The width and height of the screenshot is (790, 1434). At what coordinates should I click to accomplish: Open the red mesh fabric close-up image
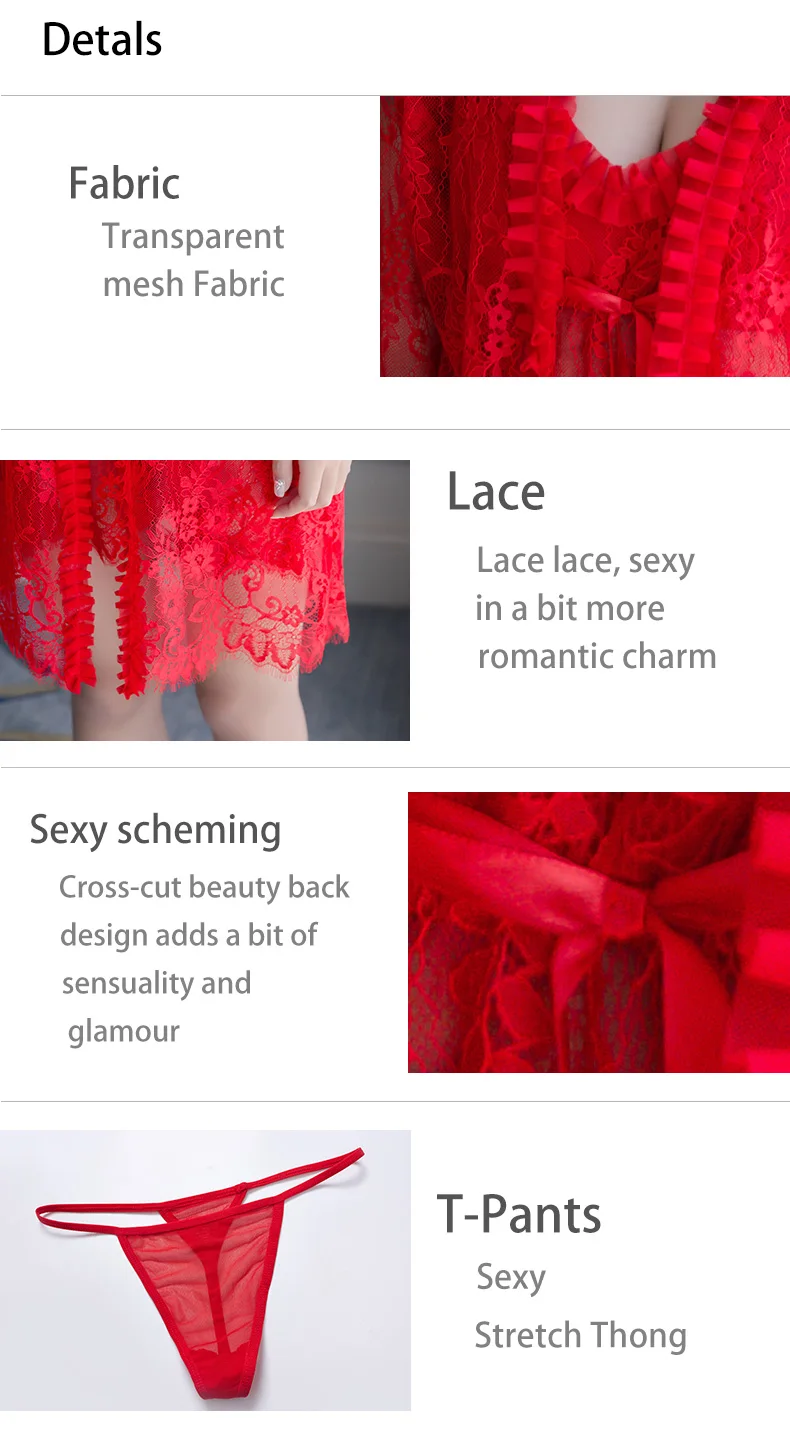tap(585, 236)
